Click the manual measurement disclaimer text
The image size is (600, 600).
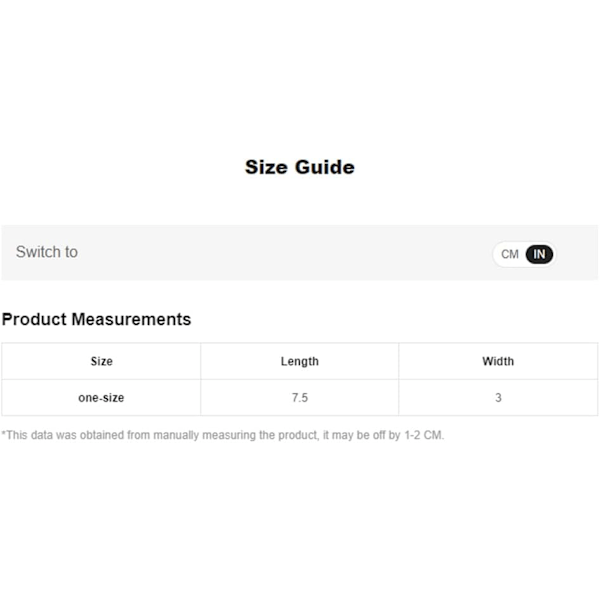pyautogui.click(x=223, y=435)
